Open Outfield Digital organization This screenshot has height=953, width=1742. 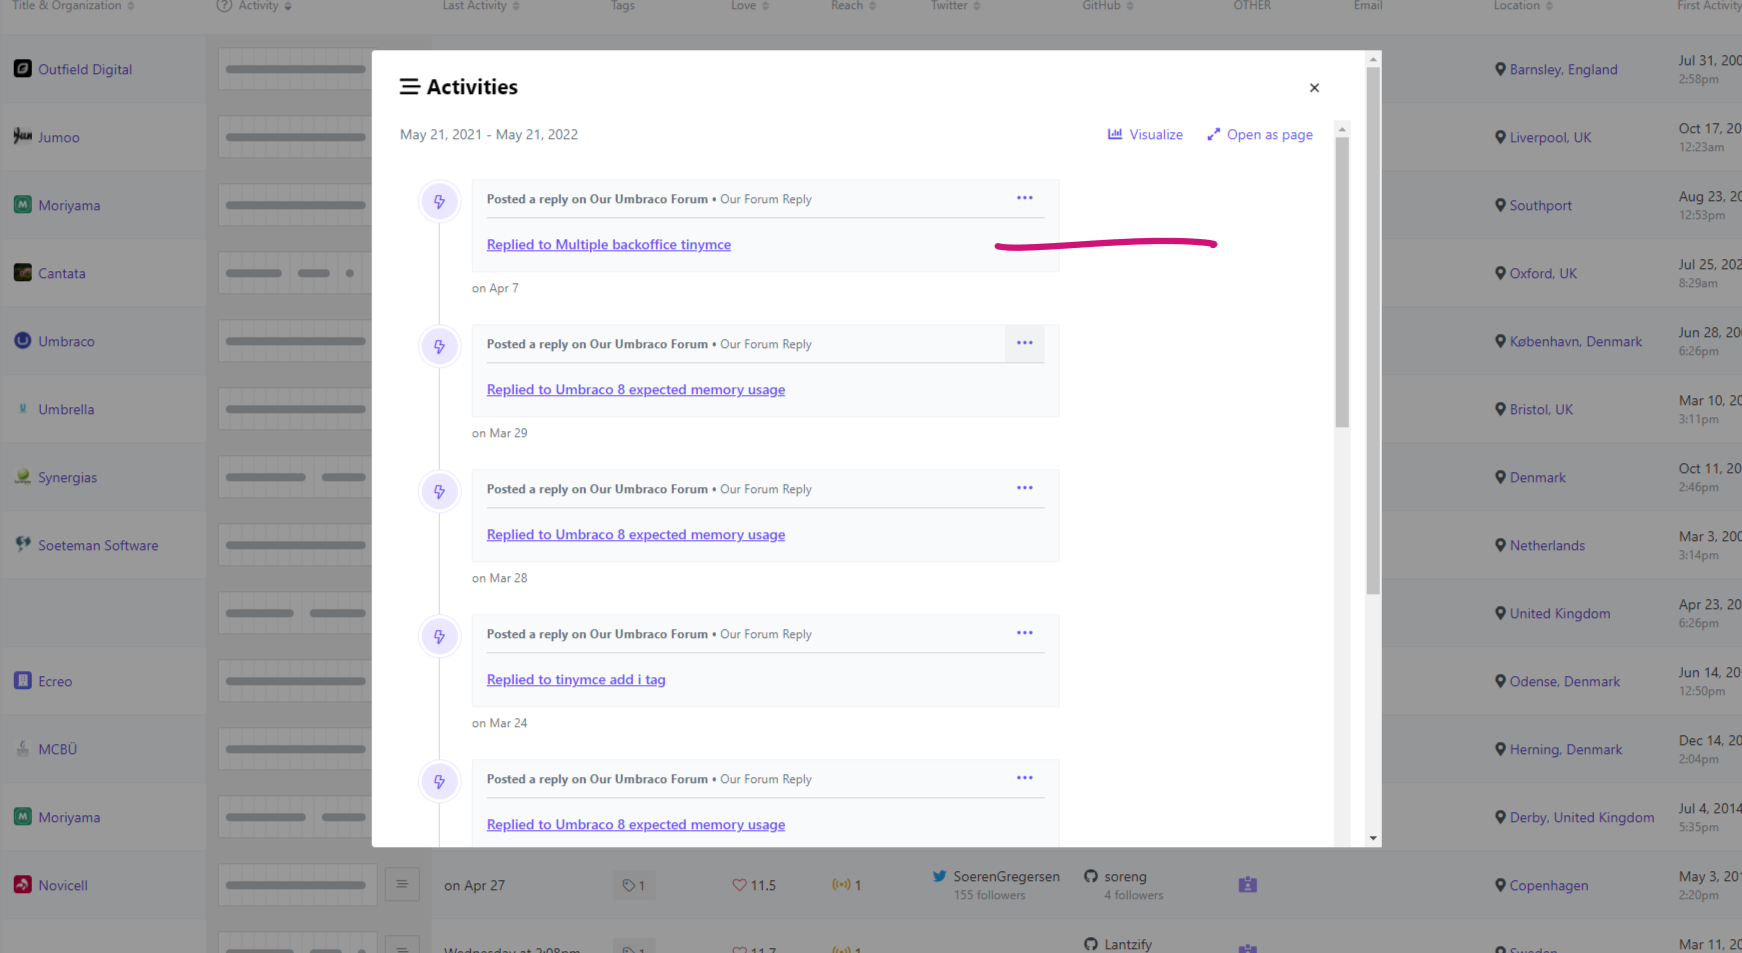point(85,69)
